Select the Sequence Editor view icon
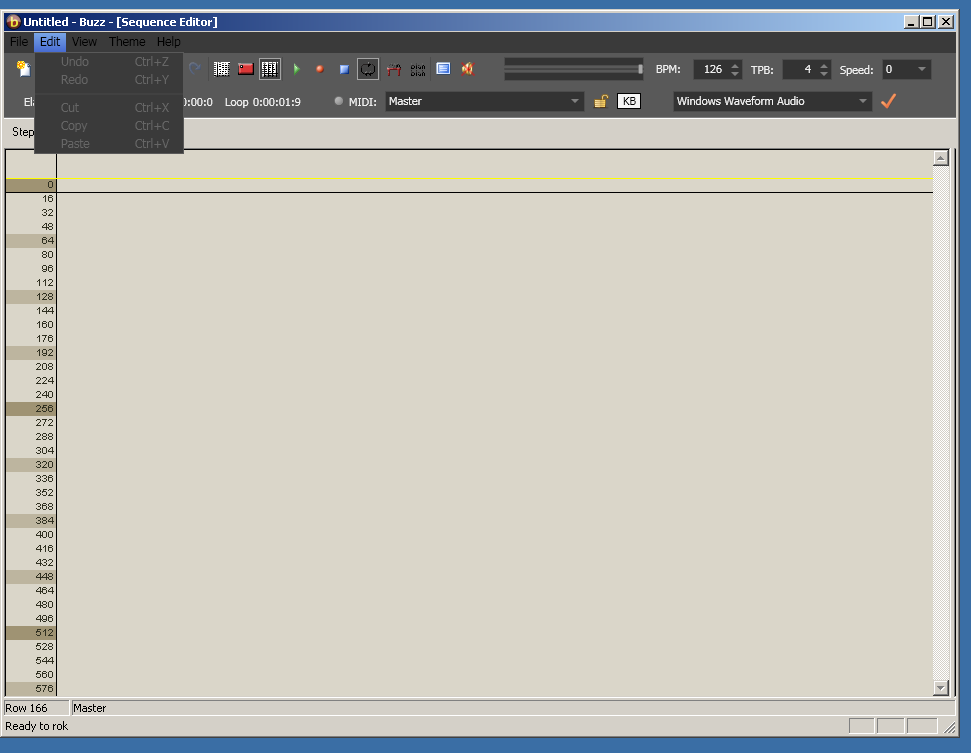971x753 pixels. click(x=270, y=69)
